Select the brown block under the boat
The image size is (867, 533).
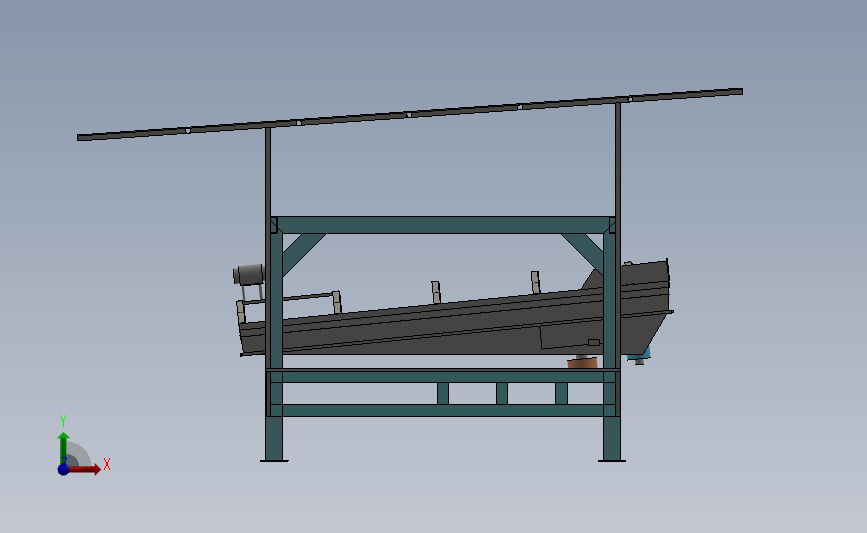(x=582, y=363)
